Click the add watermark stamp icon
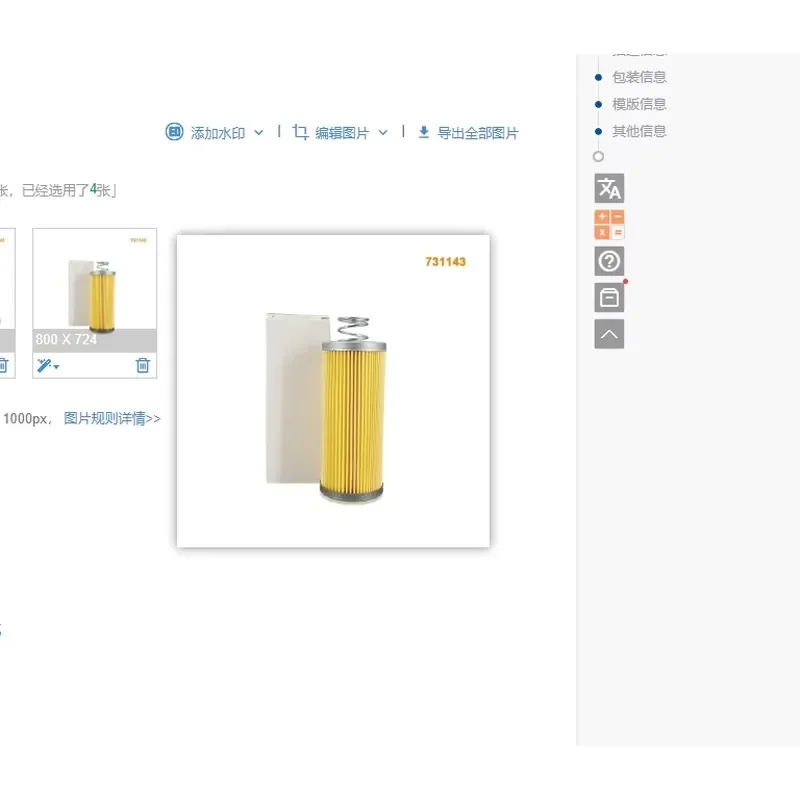Viewport: 800px width, 800px height. [x=174, y=132]
